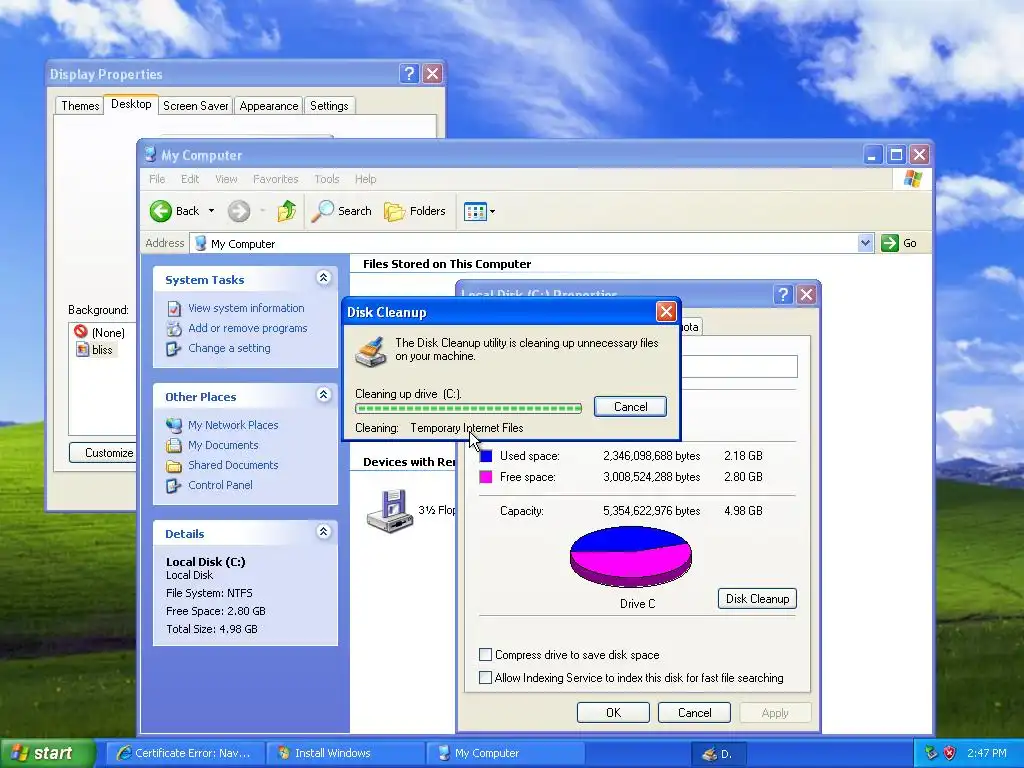Viewport: 1024px width, 768px height.
Task: Open the Forward button history dropdown arrow
Action: [263, 211]
